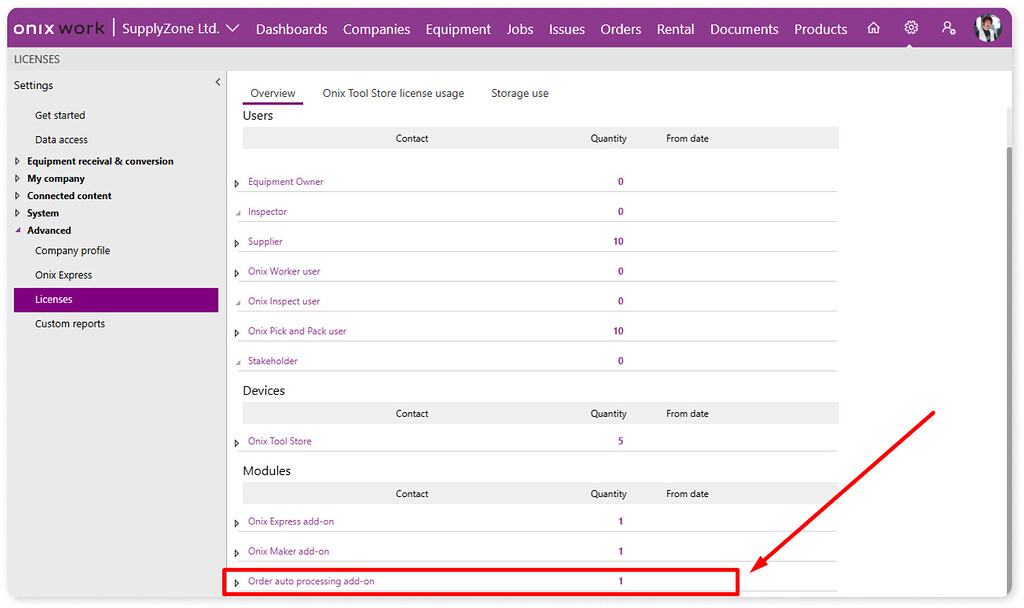The height and width of the screenshot is (608, 1024).
Task: Expand the Supplier license row
Action: pos(236,241)
